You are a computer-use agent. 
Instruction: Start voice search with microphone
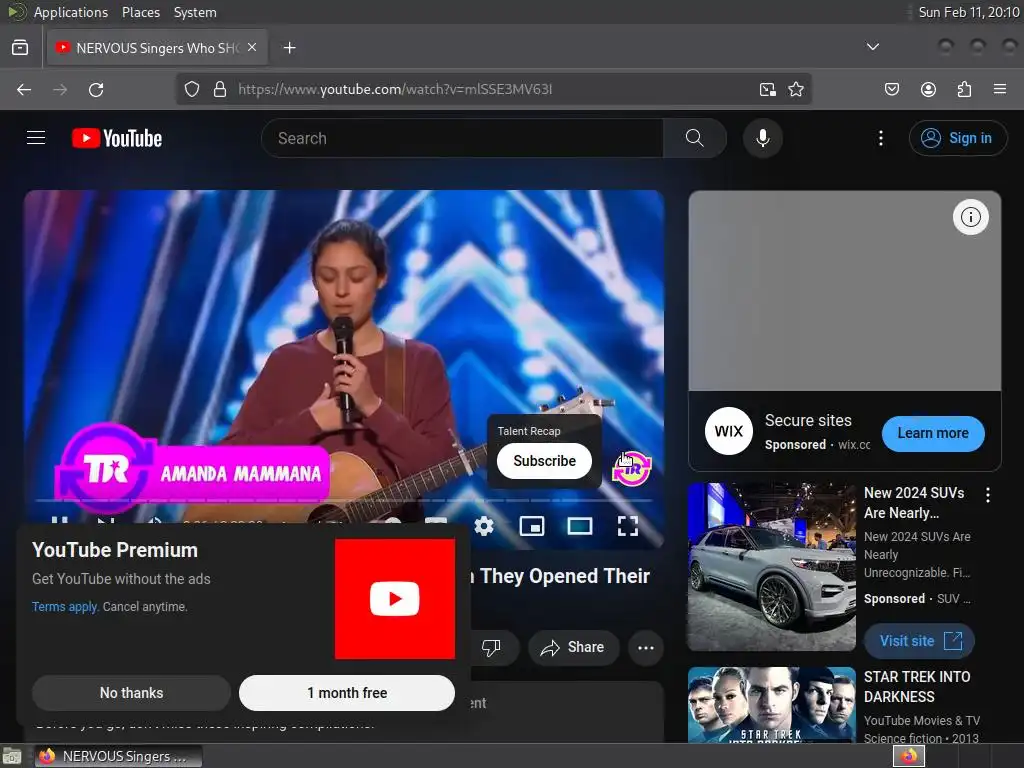pos(762,138)
